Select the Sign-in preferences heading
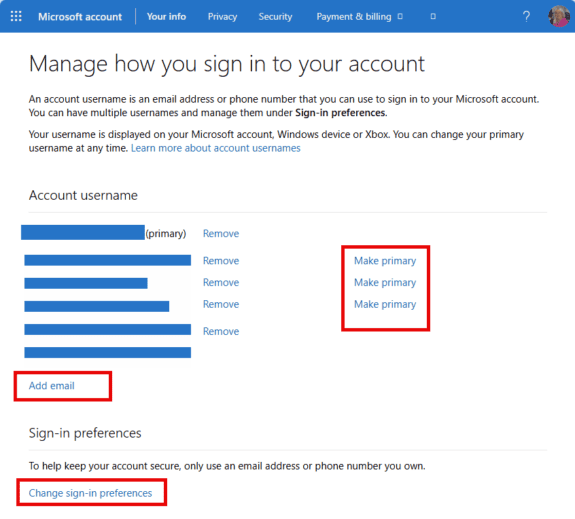 coord(85,433)
